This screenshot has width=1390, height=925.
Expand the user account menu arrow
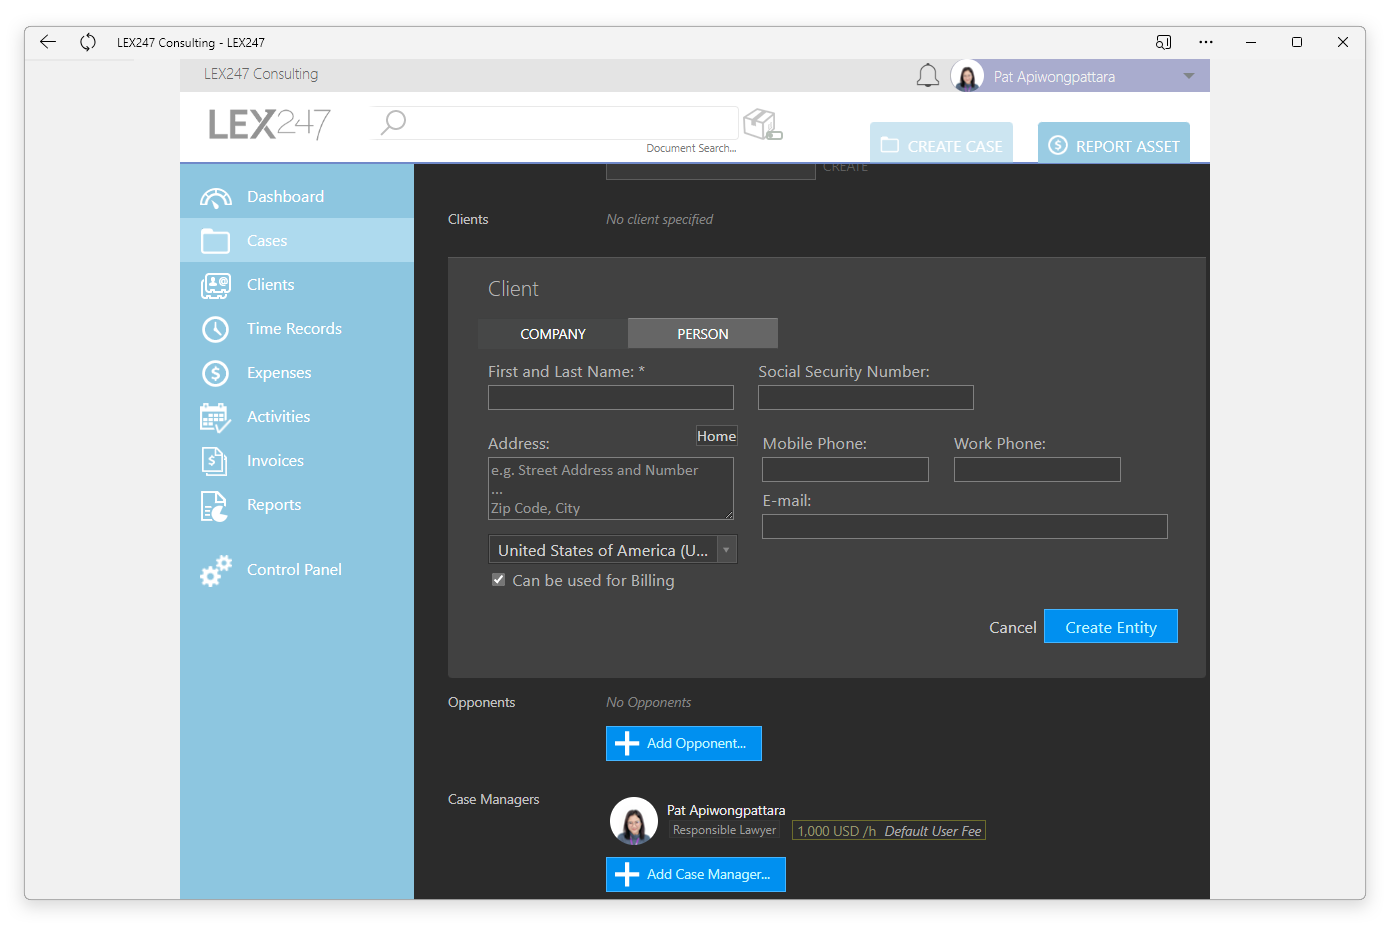click(x=1189, y=76)
